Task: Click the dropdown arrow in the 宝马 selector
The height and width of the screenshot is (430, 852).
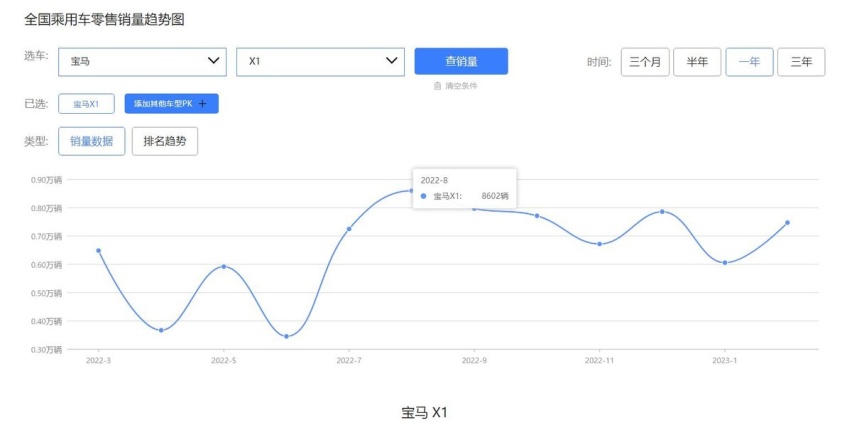Action: (214, 60)
